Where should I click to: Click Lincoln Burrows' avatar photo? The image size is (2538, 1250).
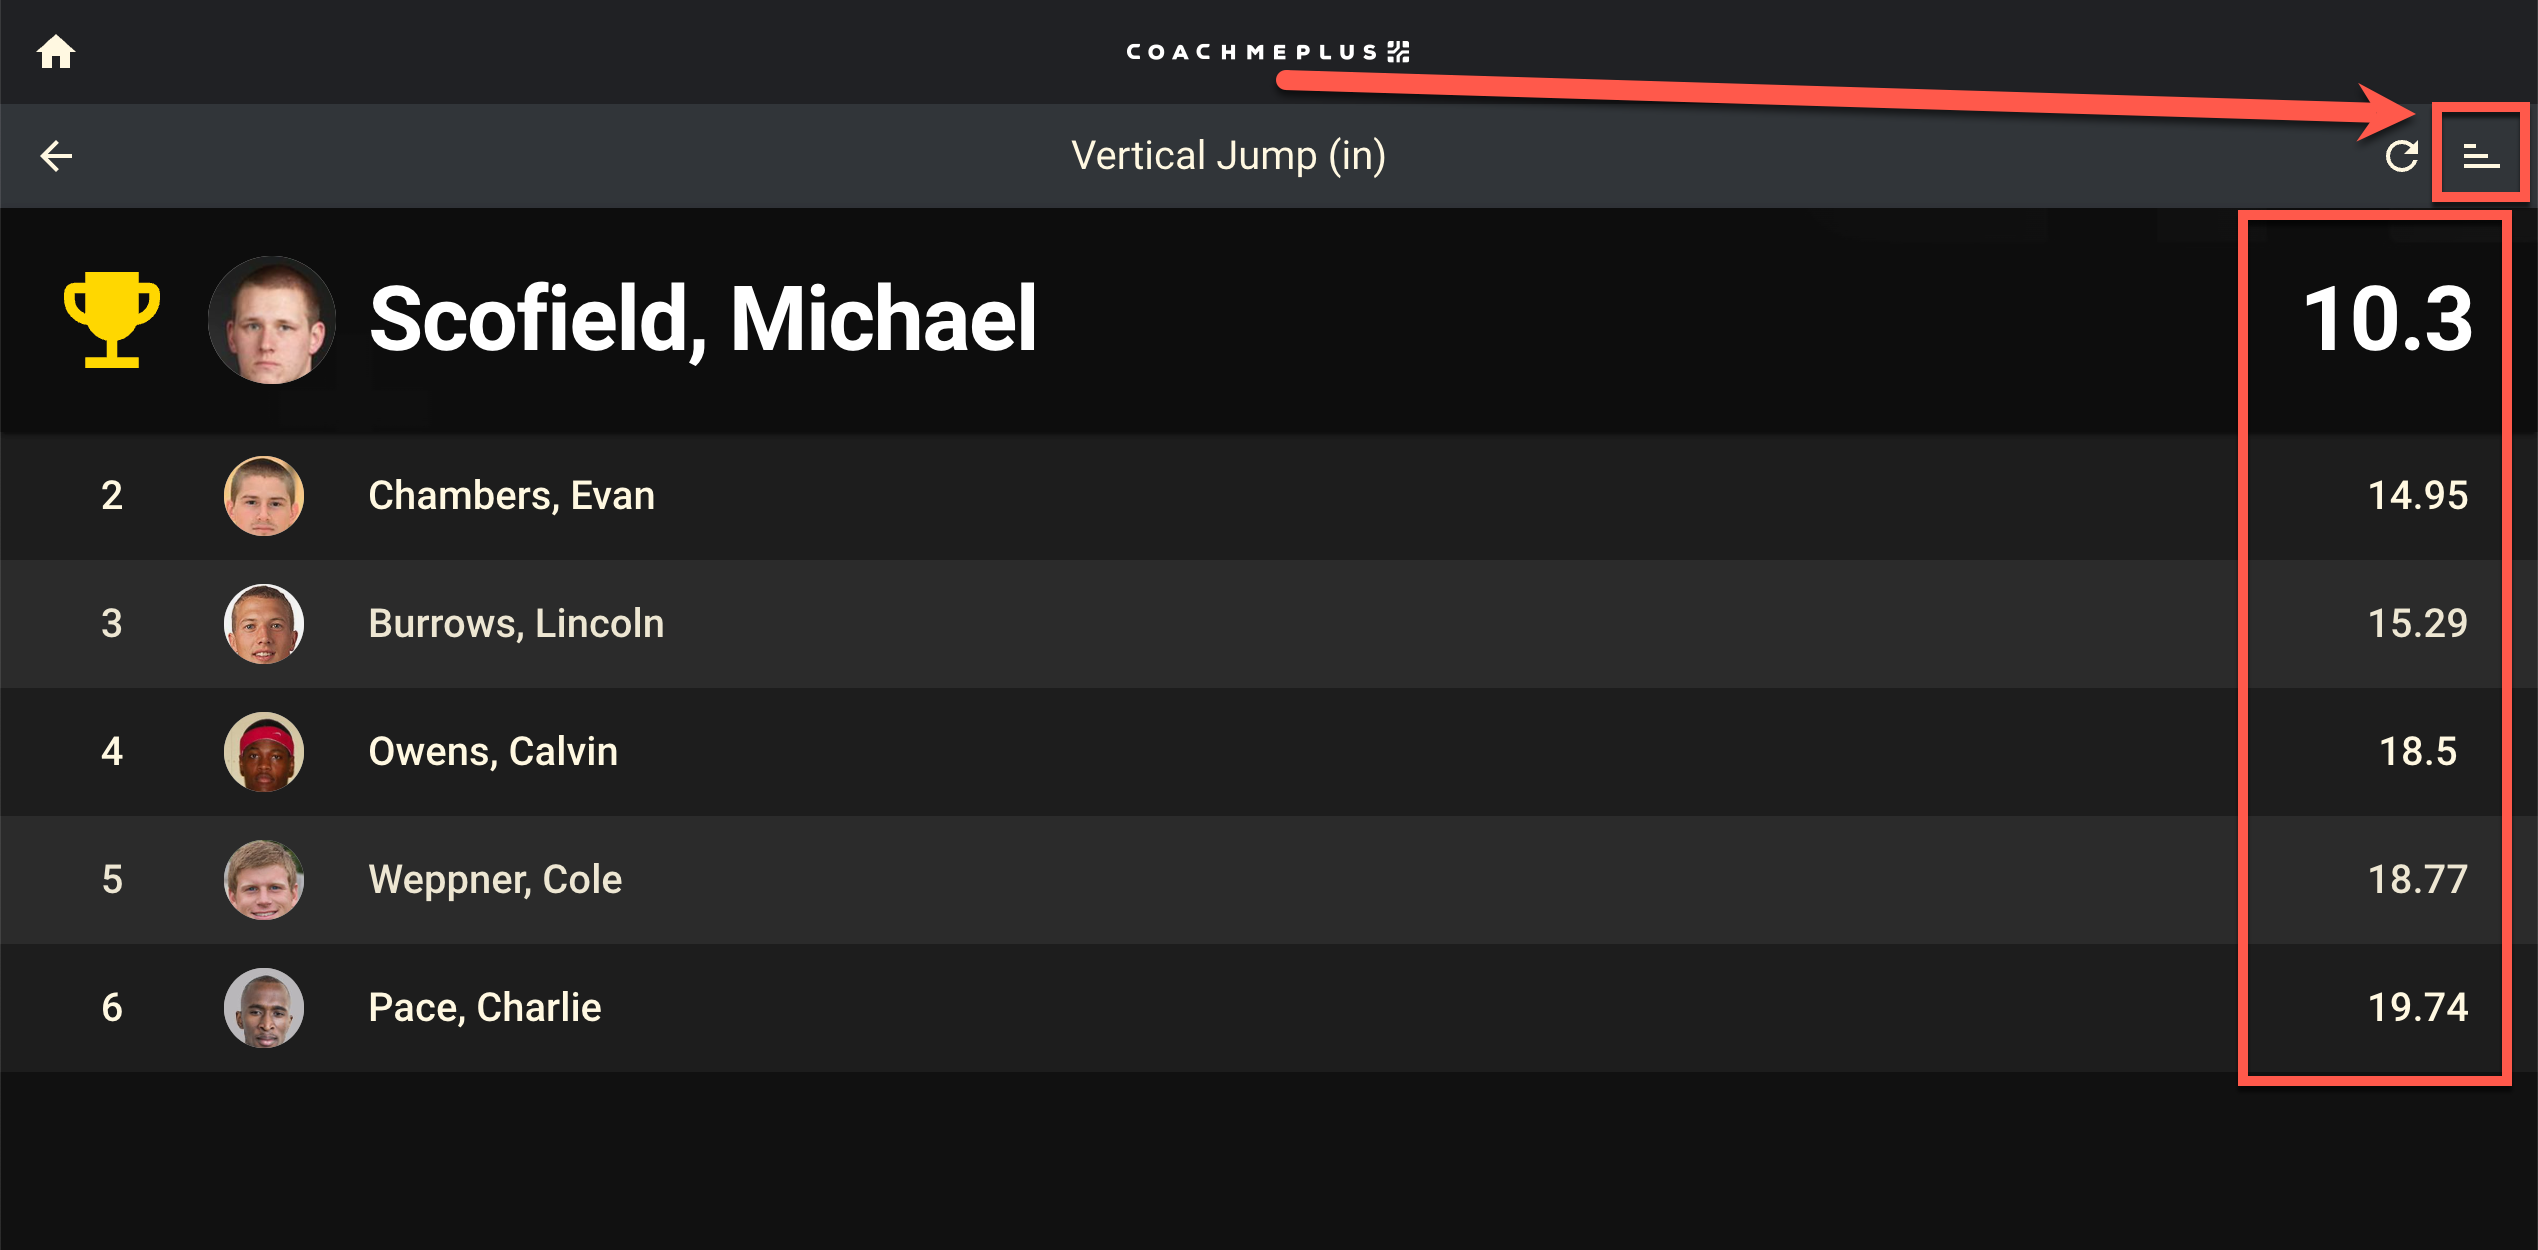pyautogui.click(x=264, y=624)
